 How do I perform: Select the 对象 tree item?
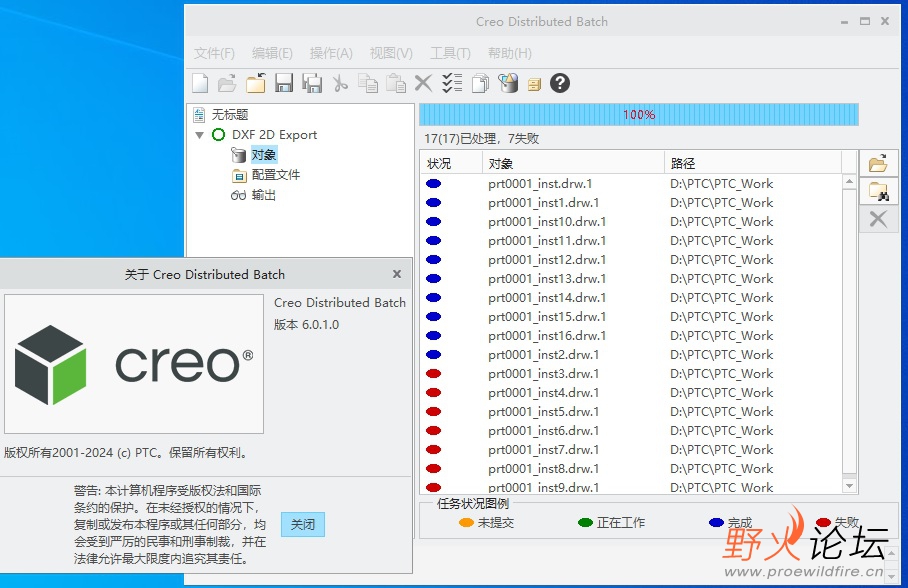coord(263,155)
